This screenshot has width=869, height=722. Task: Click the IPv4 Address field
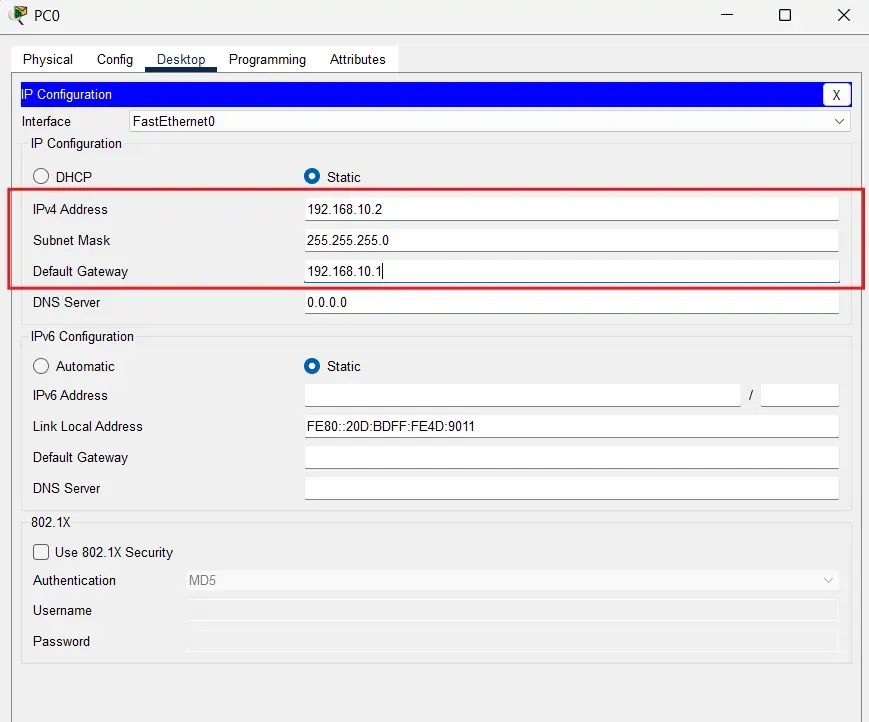tap(571, 209)
